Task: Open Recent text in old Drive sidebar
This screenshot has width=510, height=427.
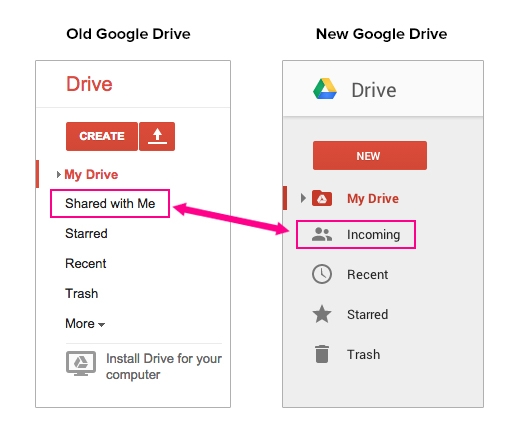Action: [x=86, y=263]
